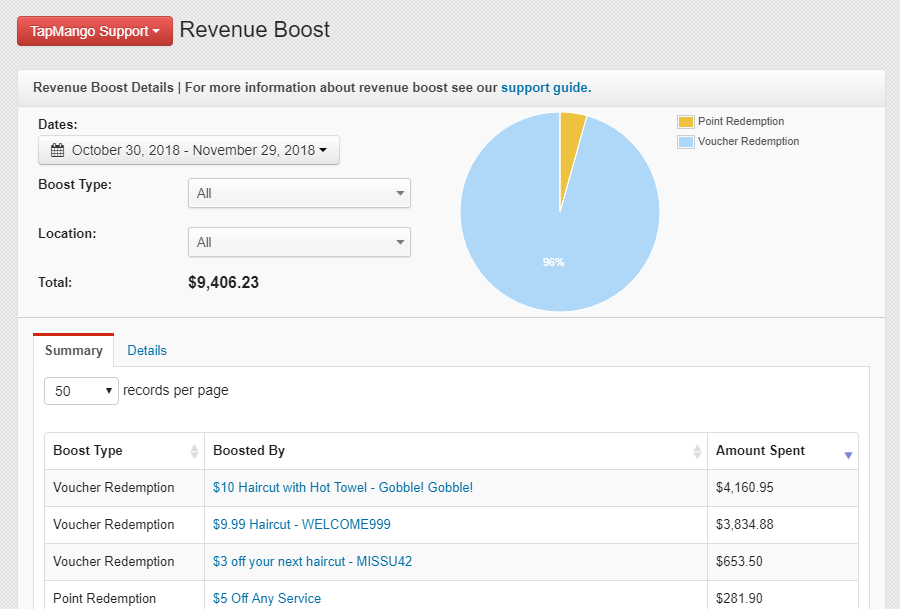Click the Point Redemption boost type cell
This screenshot has width=900, height=609.
[125, 595]
